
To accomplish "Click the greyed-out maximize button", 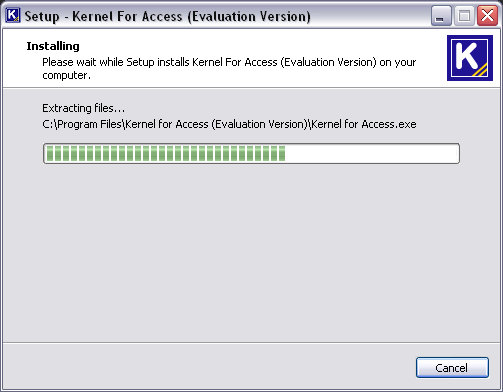I will (464, 16).
